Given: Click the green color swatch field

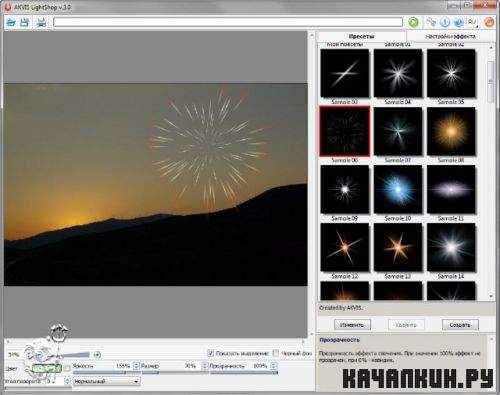Looking at the screenshot, I should [47, 368].
